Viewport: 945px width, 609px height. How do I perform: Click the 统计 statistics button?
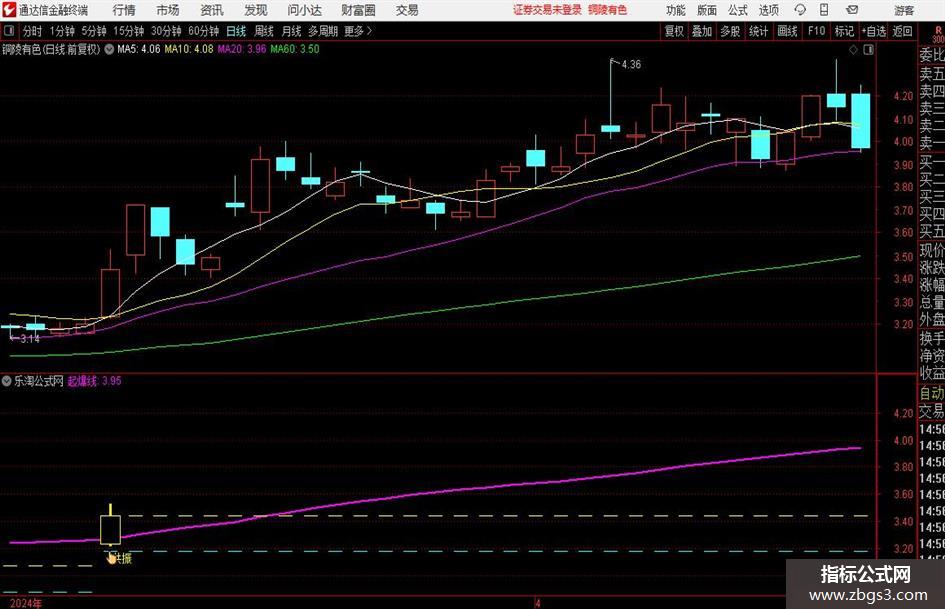point(758,31)
